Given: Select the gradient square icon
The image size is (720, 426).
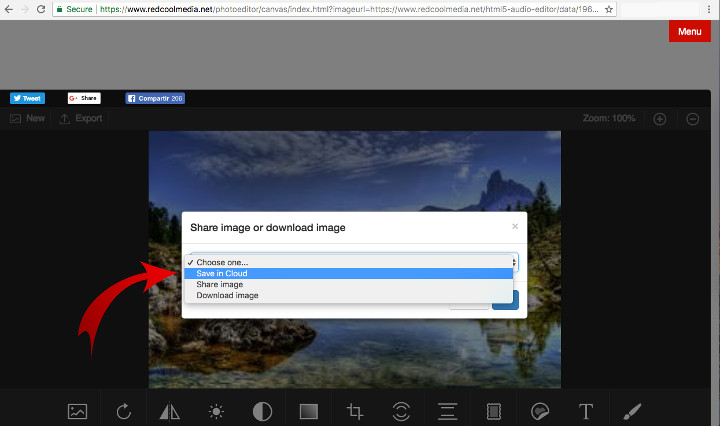Looking at the screenshot, I should tap(308, 411).
